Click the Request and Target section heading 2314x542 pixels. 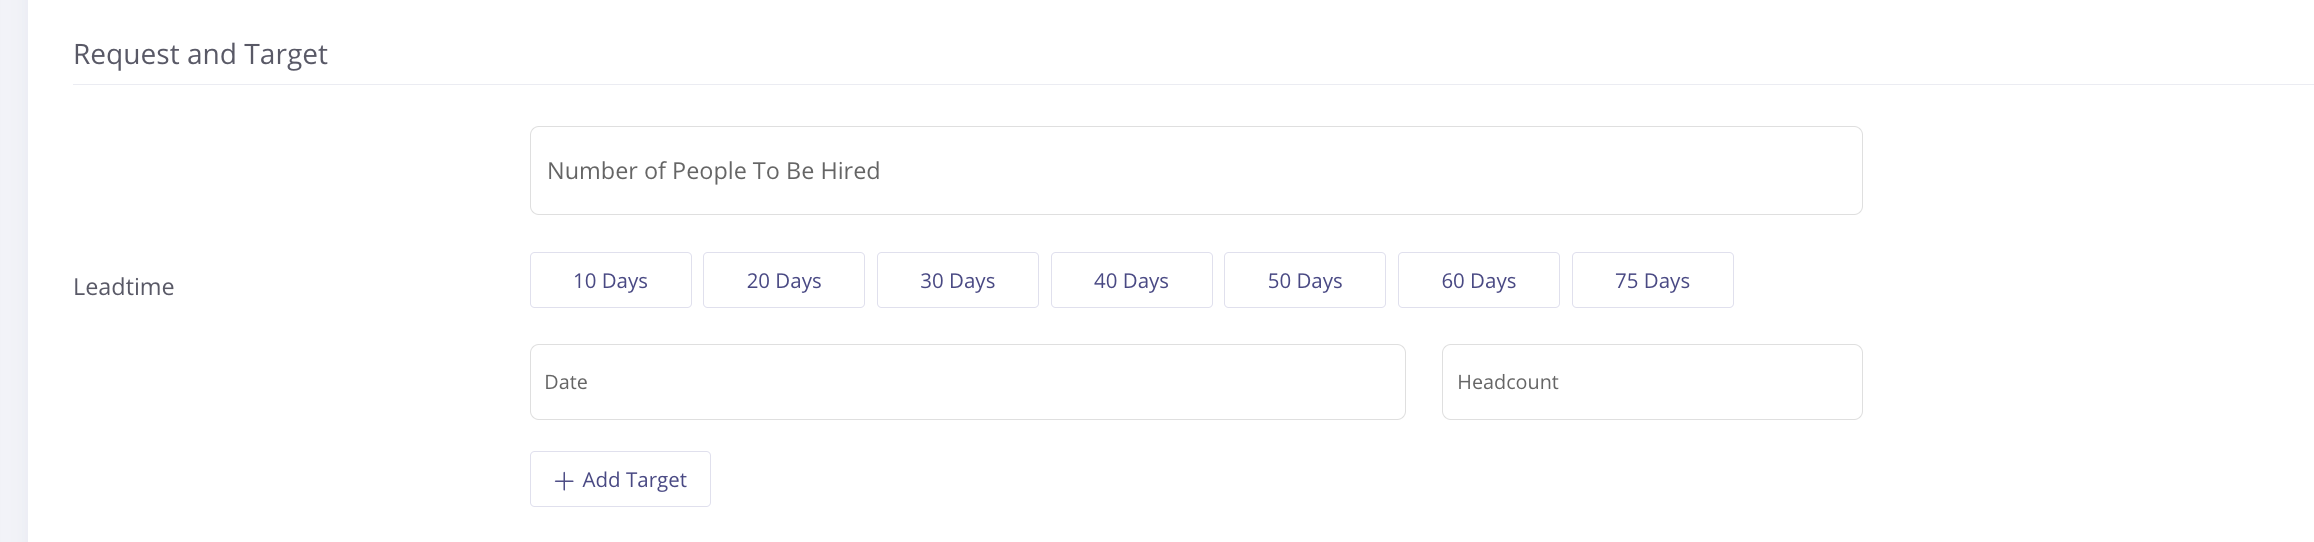(200, 54)
